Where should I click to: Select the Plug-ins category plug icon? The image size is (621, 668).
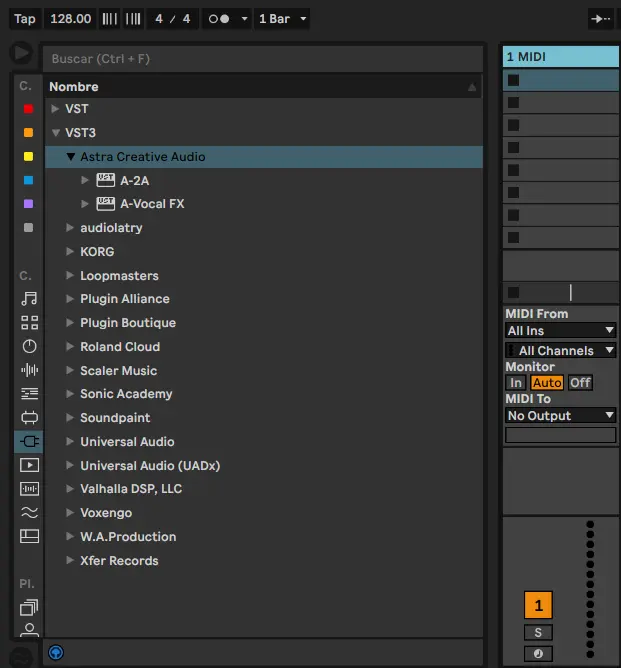pos(29,441)
